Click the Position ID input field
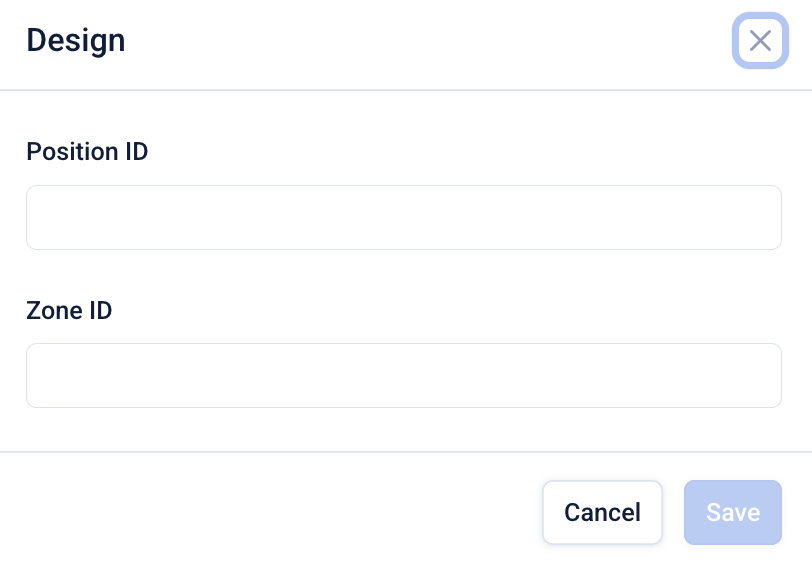 pyautogui.click(x=403, y=217)
